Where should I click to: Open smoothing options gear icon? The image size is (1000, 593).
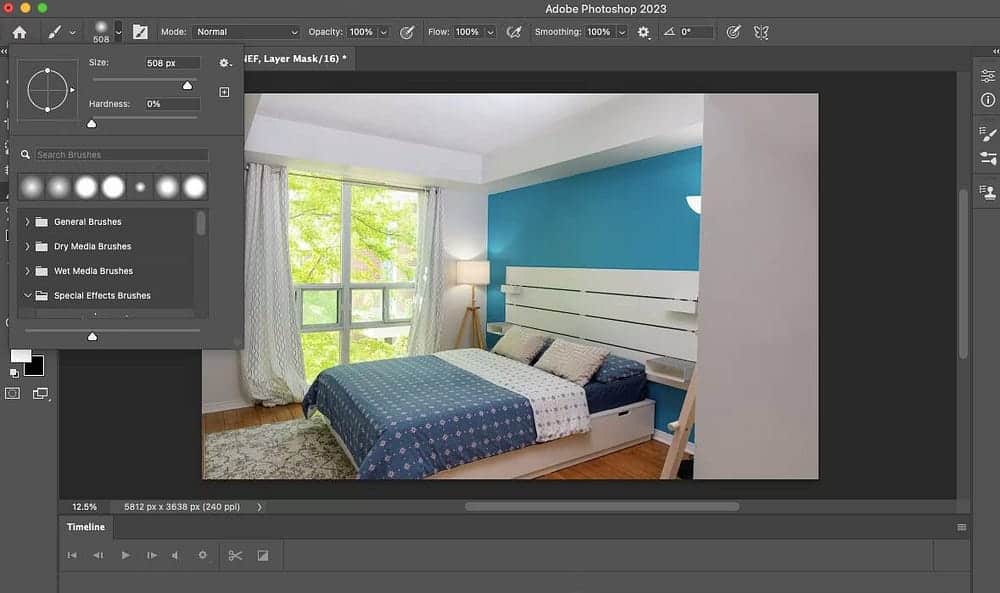643,32
